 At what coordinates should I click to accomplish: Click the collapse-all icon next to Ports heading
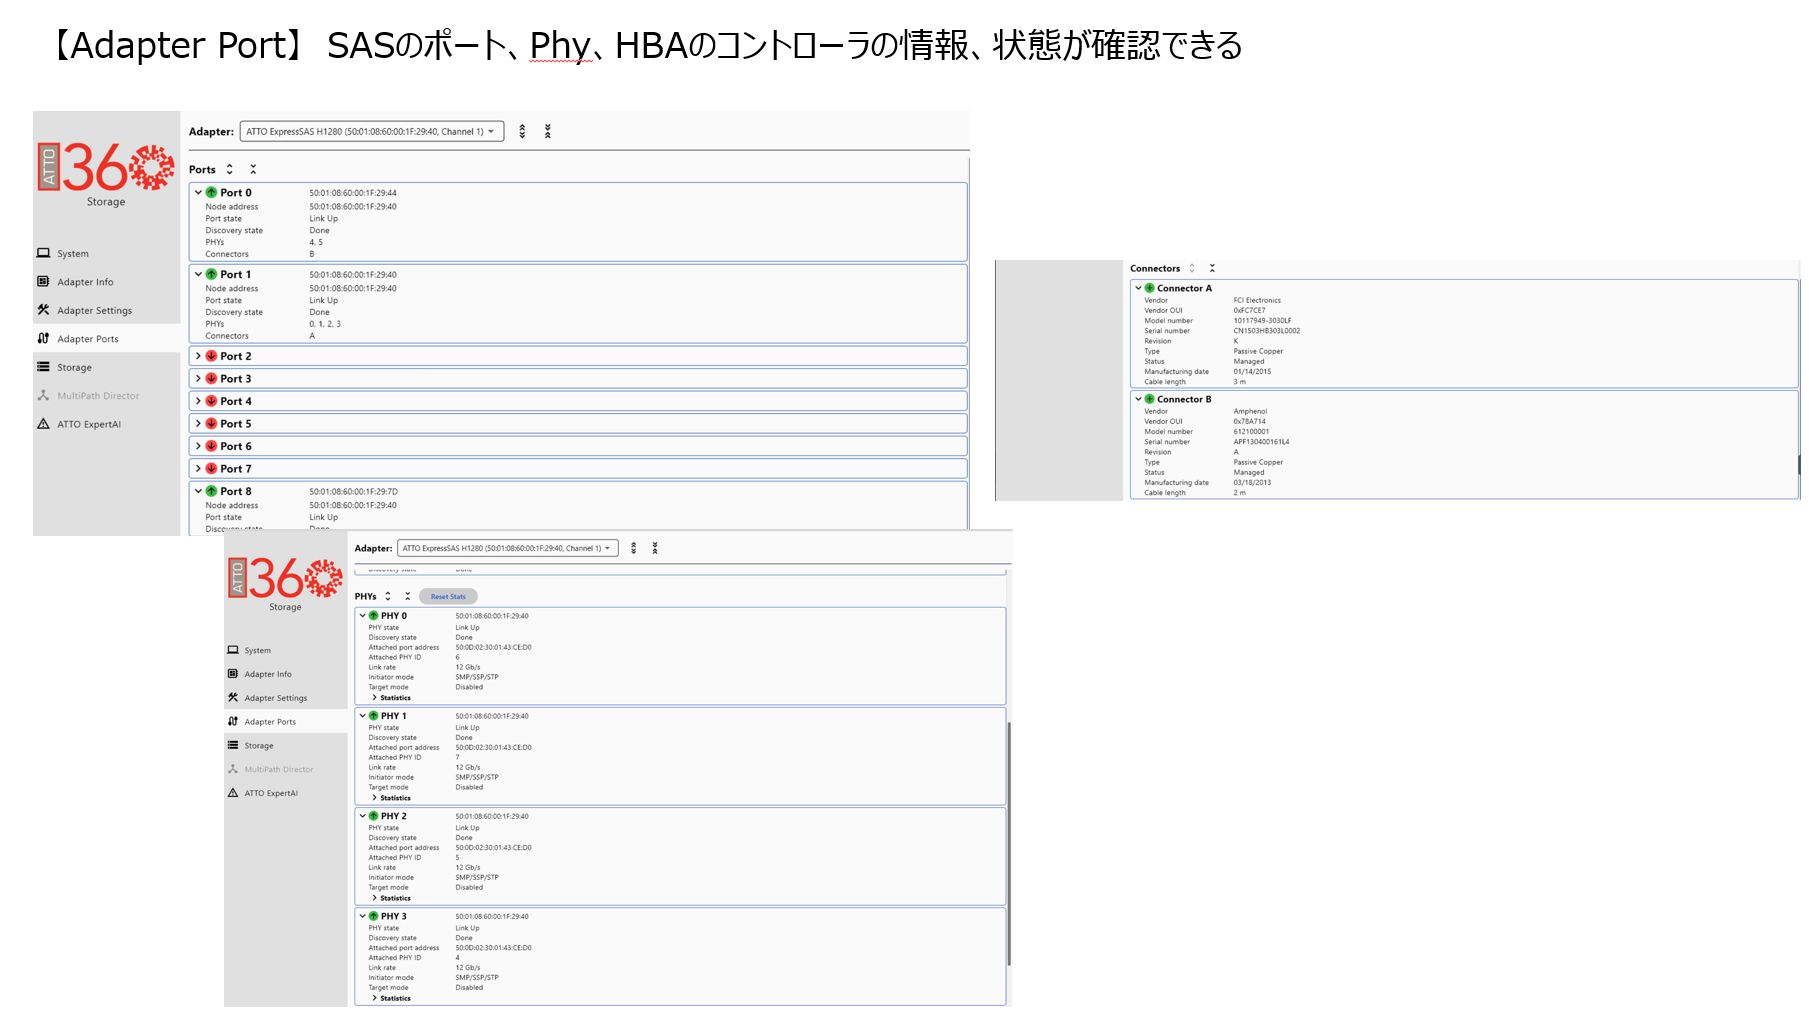click(x=253, y=170)
